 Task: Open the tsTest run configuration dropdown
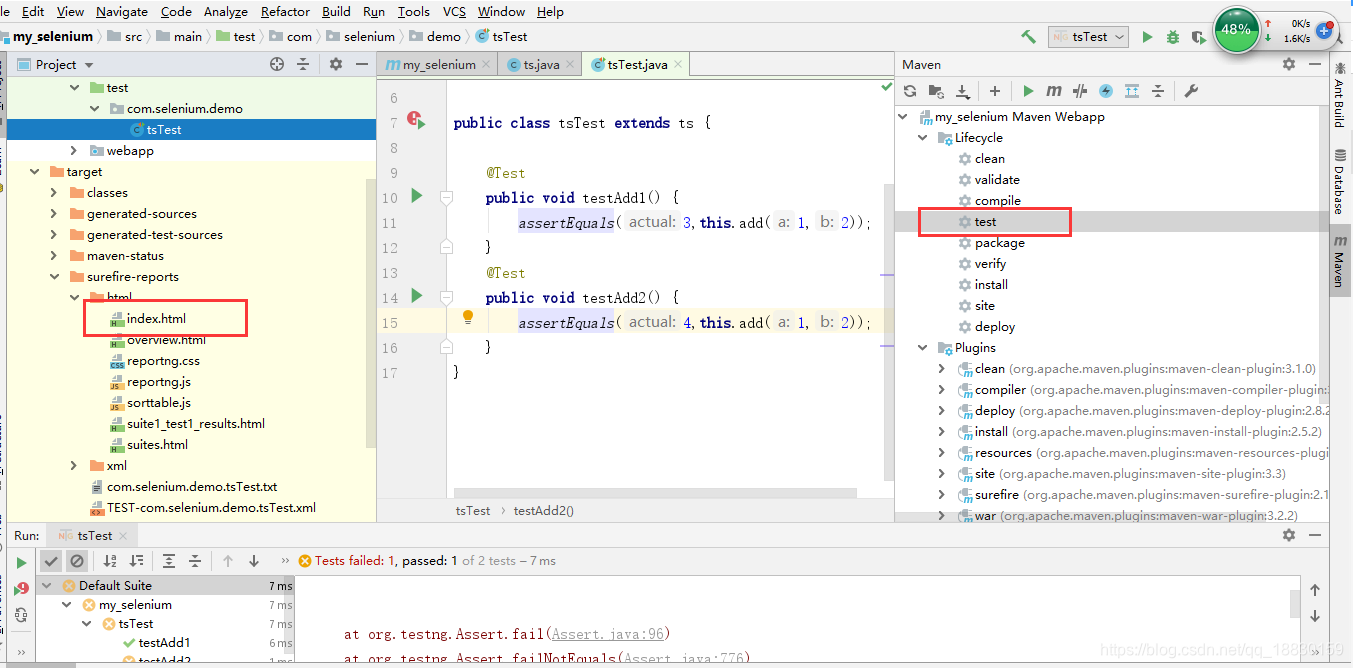click(x=1089, y=37)
